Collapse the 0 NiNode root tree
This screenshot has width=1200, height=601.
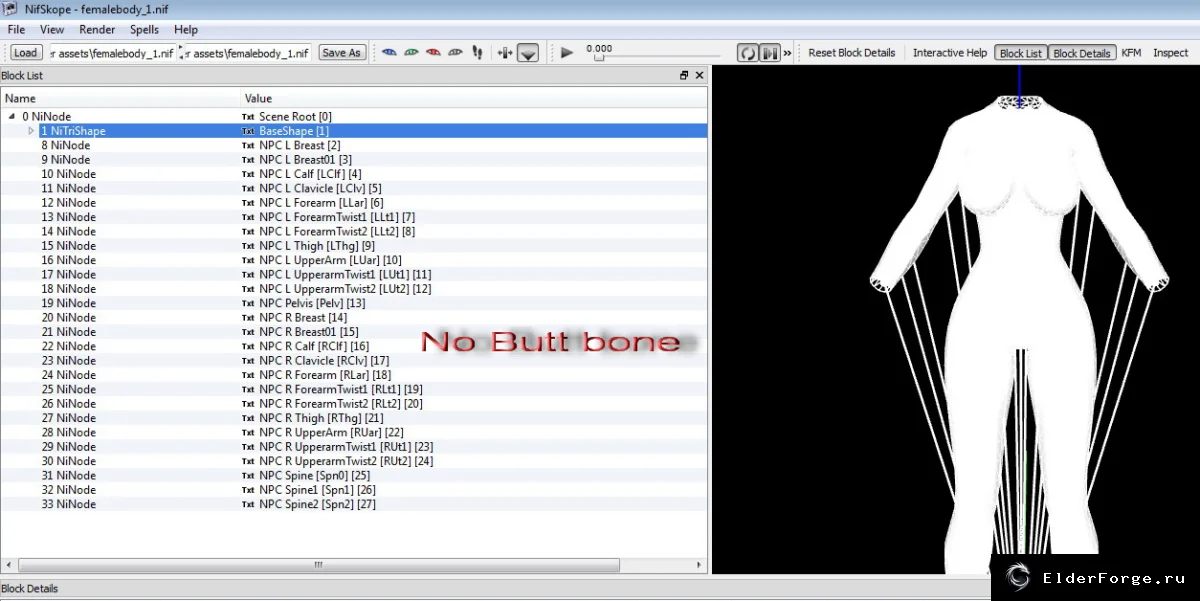pos(11,117)
